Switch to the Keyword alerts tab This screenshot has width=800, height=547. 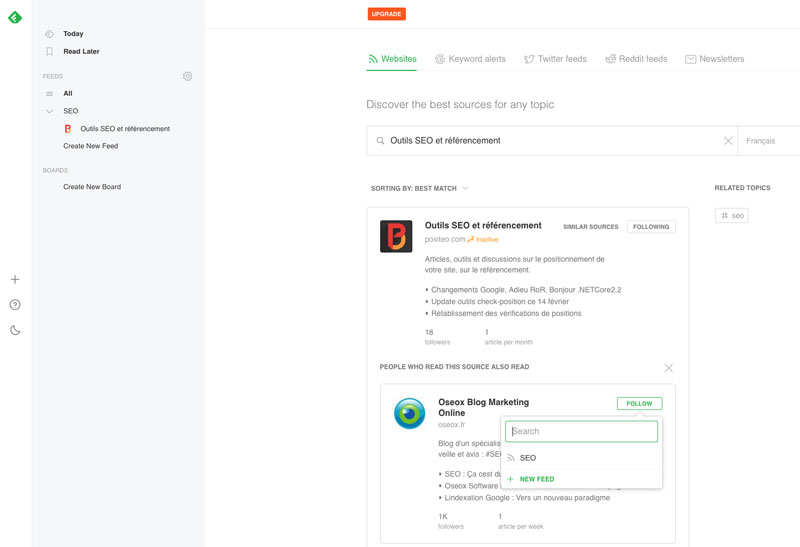pos(470,59)
